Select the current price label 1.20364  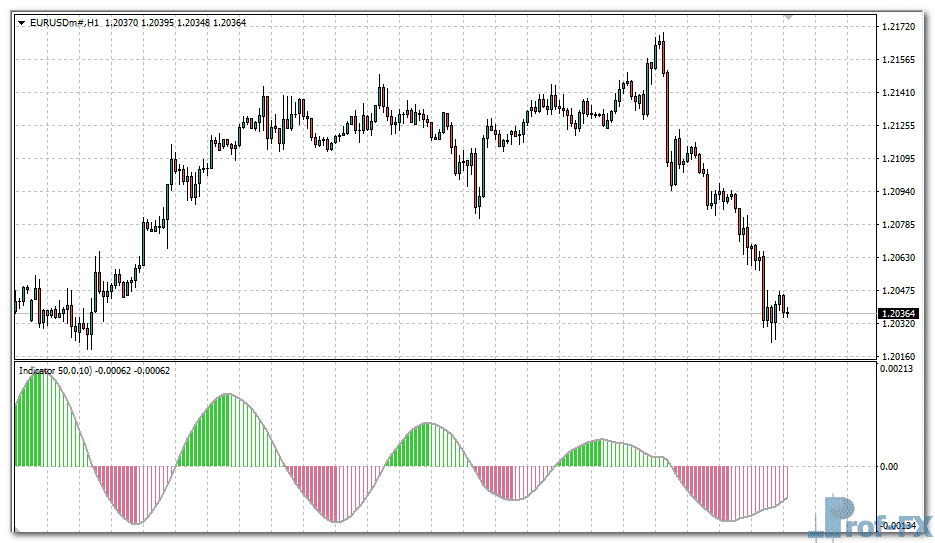pos(901,313)
